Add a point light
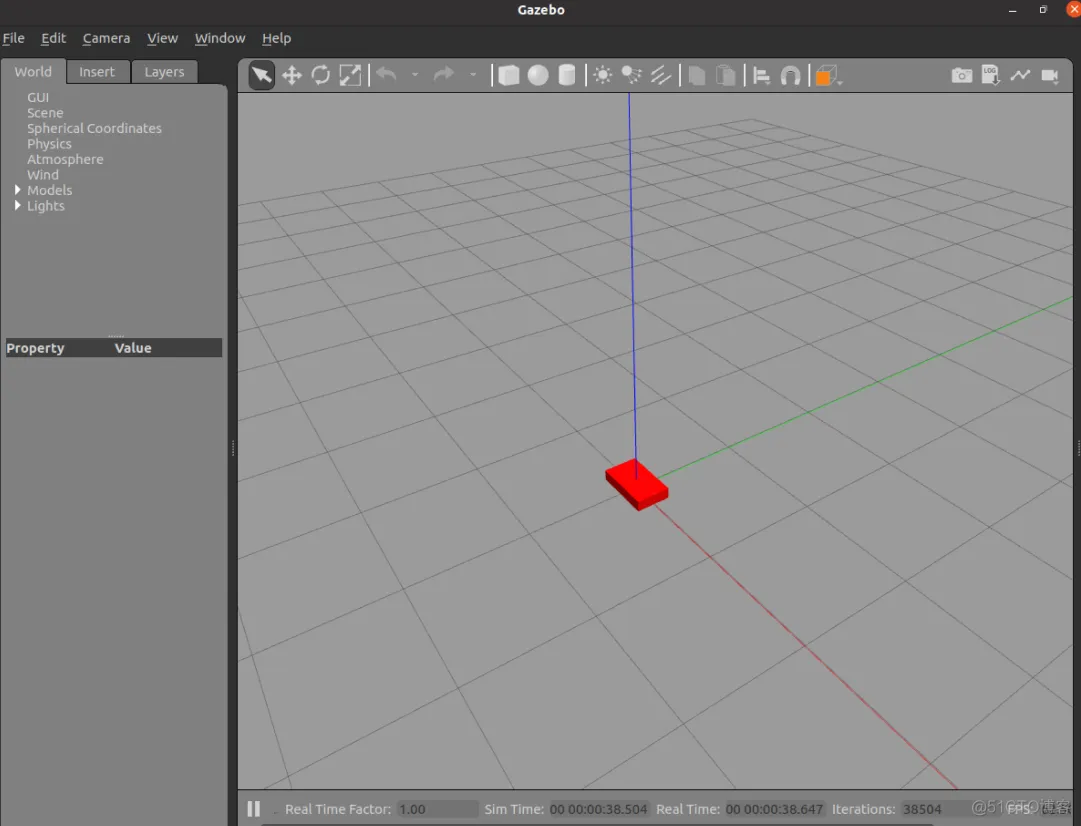Viewport: 1081px width, 826px height. pyautogui.click(x=603, y=75)
